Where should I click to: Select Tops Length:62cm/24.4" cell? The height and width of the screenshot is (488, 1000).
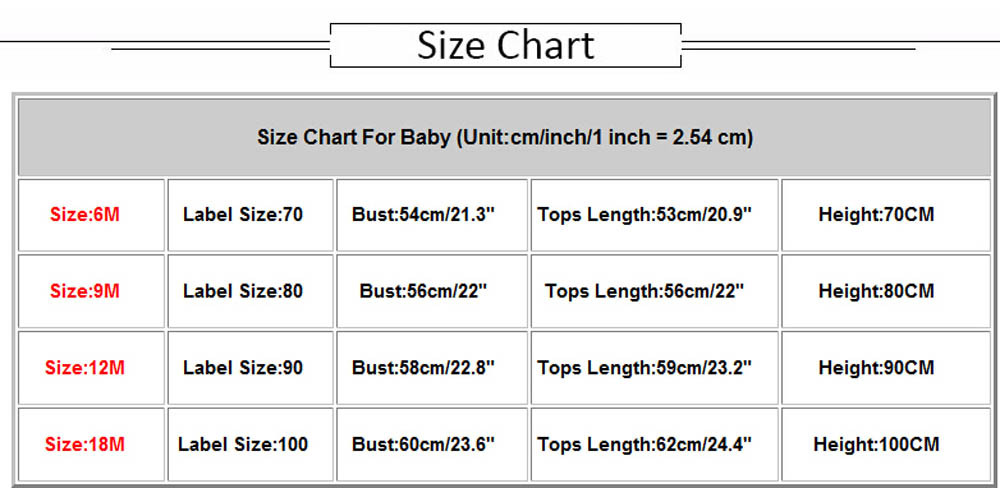[645, 444]
